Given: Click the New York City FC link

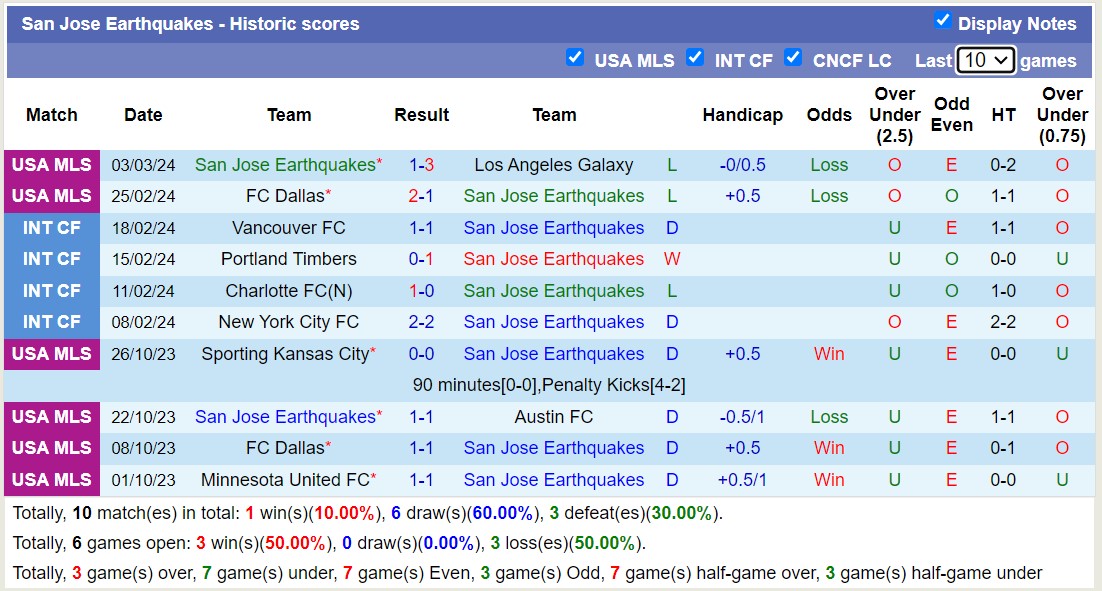Looking at the screenshot, I should point(289,322).
